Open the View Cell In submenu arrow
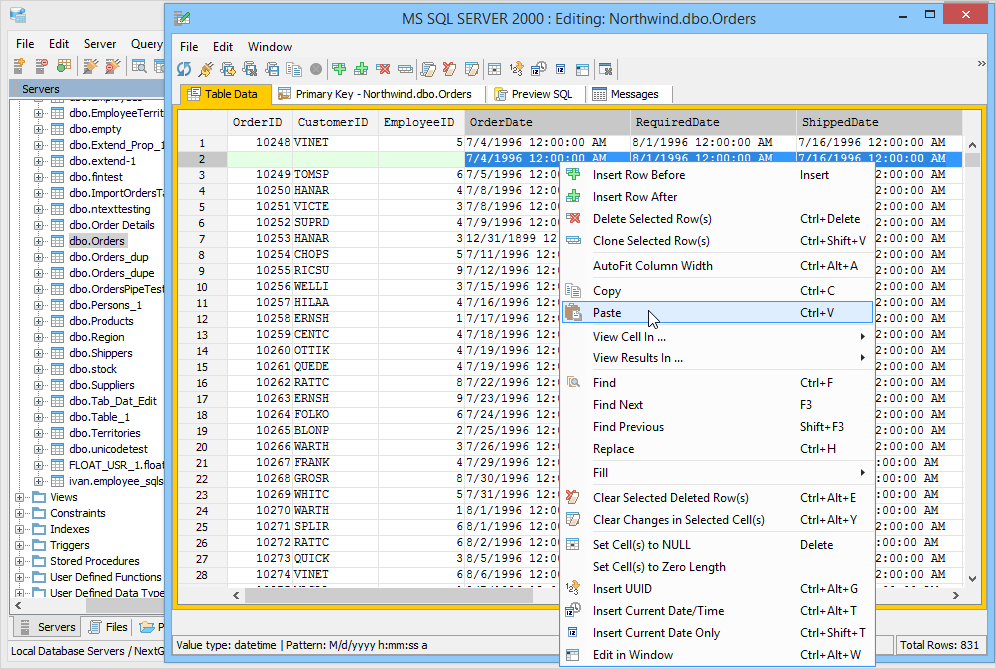 tap(863, 337)
